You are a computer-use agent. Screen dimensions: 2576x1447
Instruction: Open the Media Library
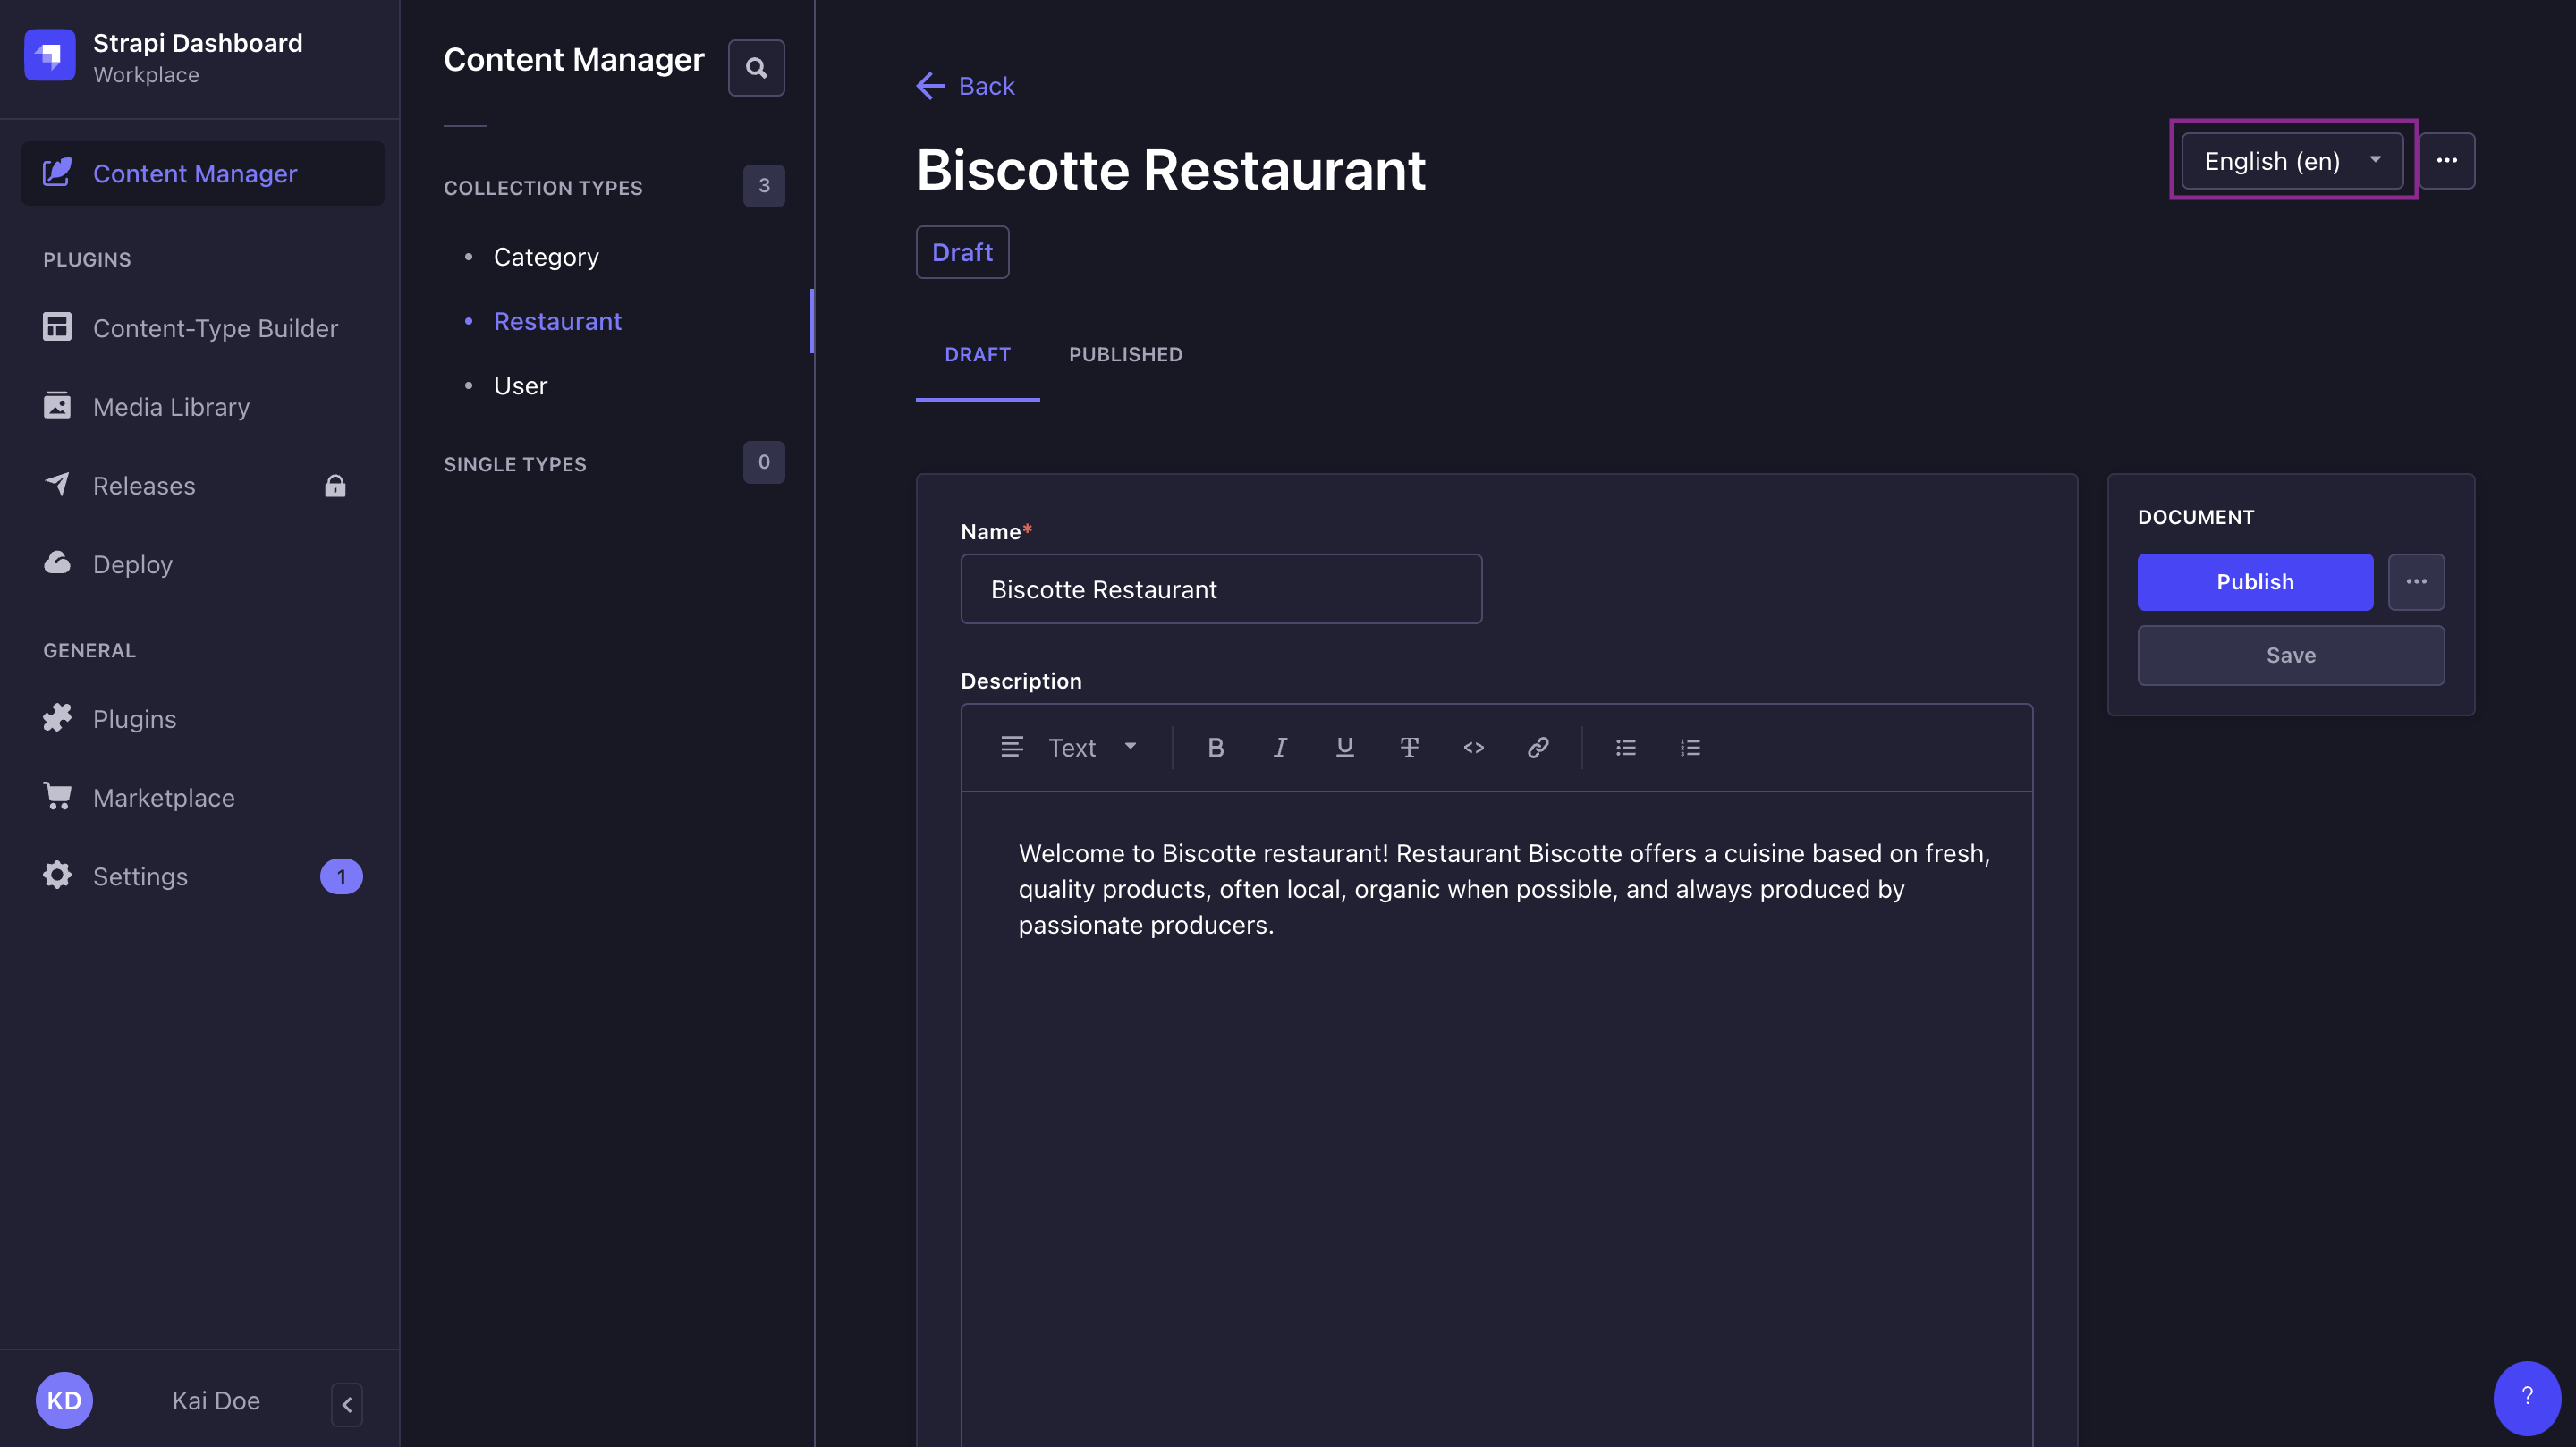coord(171,407)
